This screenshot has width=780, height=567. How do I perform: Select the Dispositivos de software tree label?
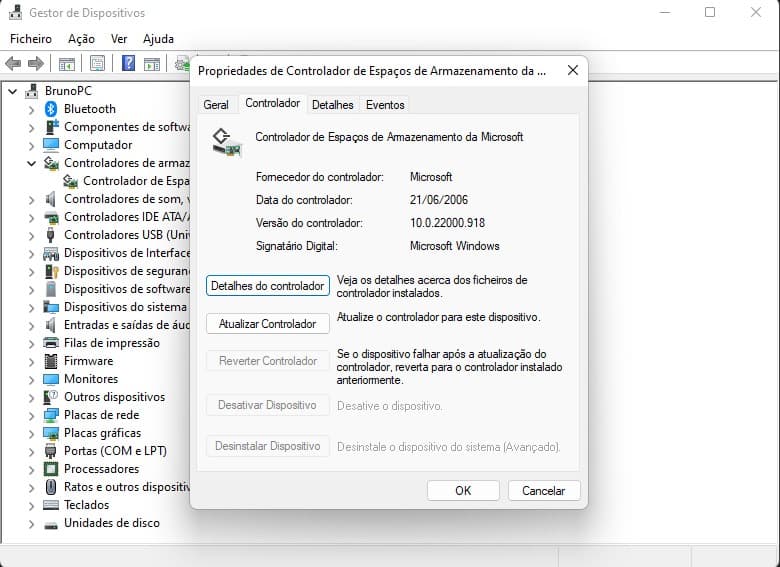tap(127, 289)
